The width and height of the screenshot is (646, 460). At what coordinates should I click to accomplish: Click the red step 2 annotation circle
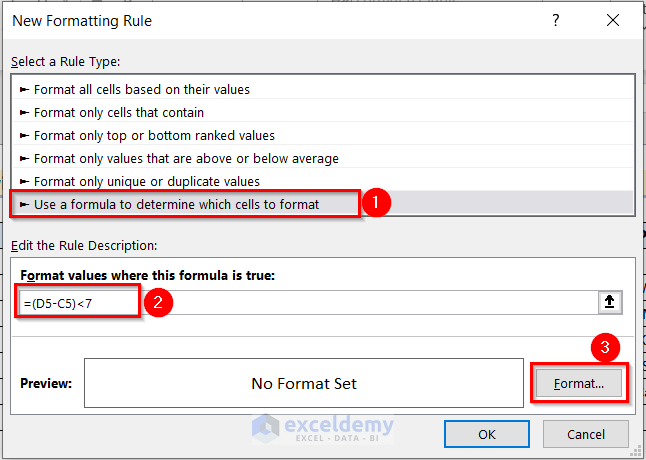156,302
